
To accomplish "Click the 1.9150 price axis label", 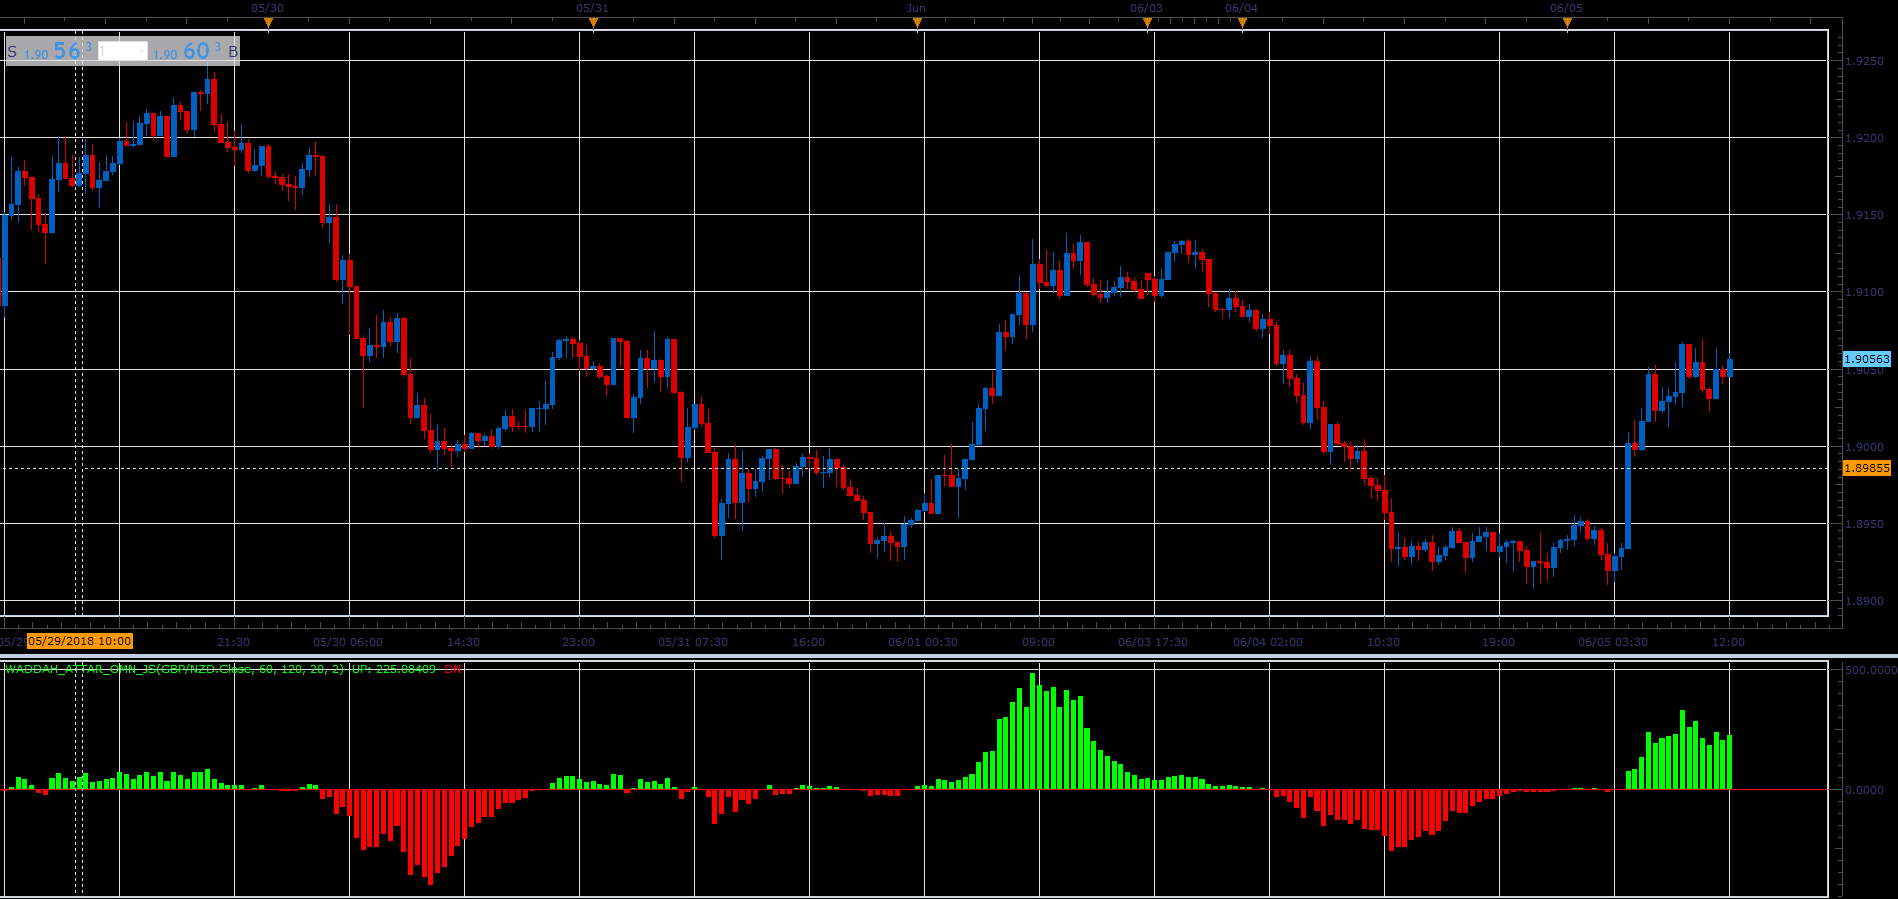I will pos(1864,215).
